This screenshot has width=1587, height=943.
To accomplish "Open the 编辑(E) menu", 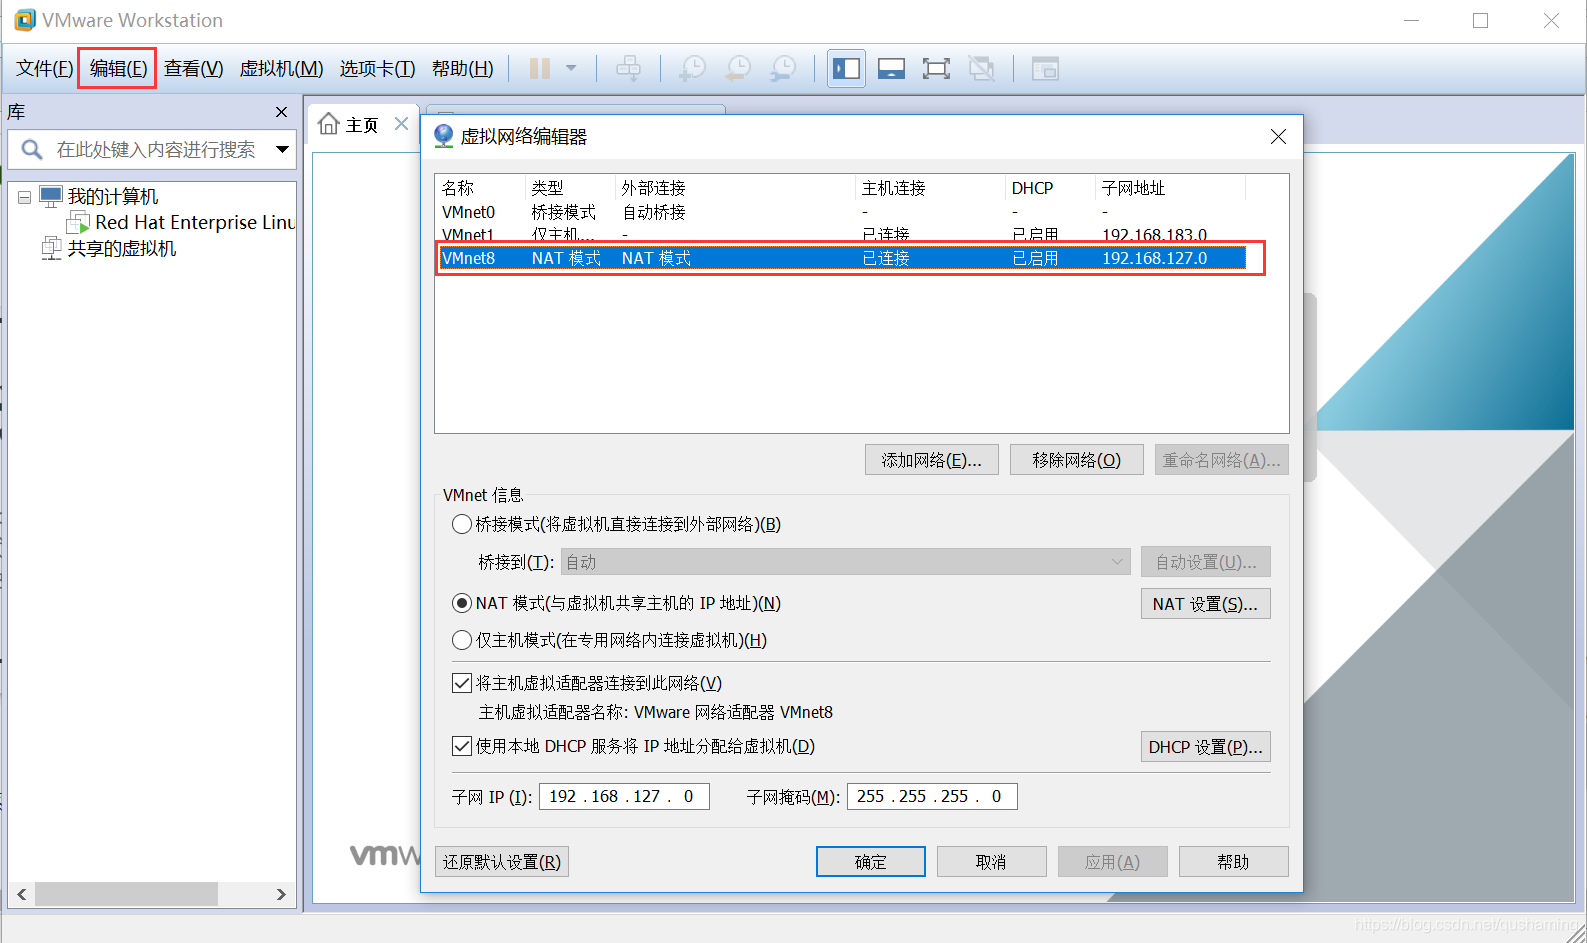I will point(118,68).
